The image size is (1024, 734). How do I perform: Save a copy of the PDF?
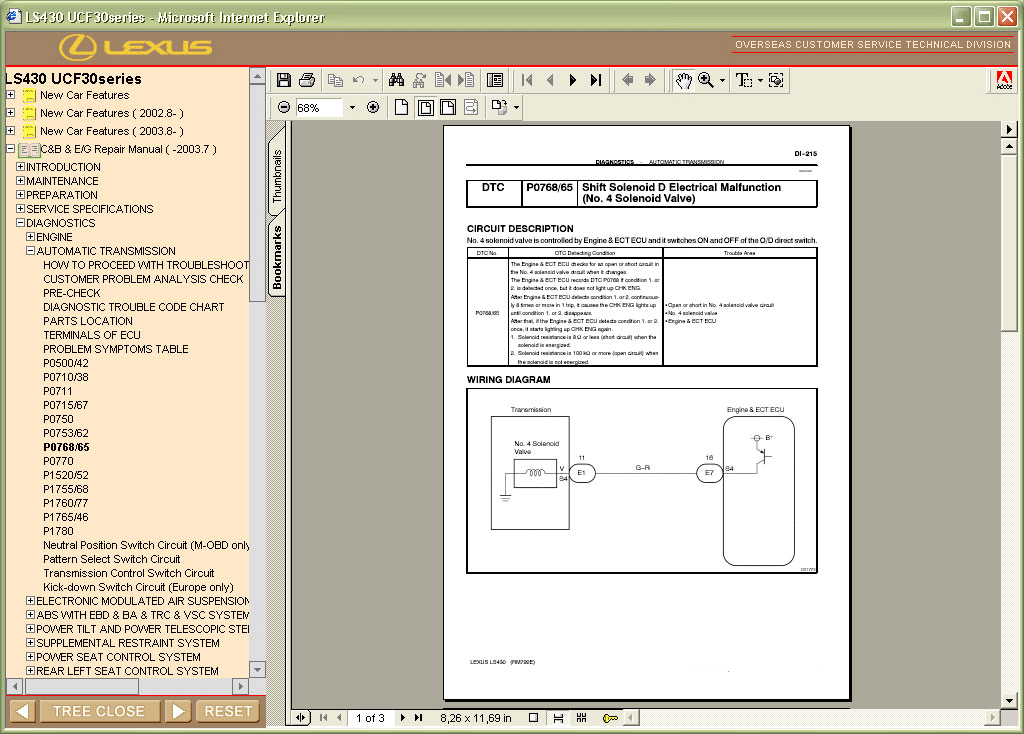pos(283,80)
